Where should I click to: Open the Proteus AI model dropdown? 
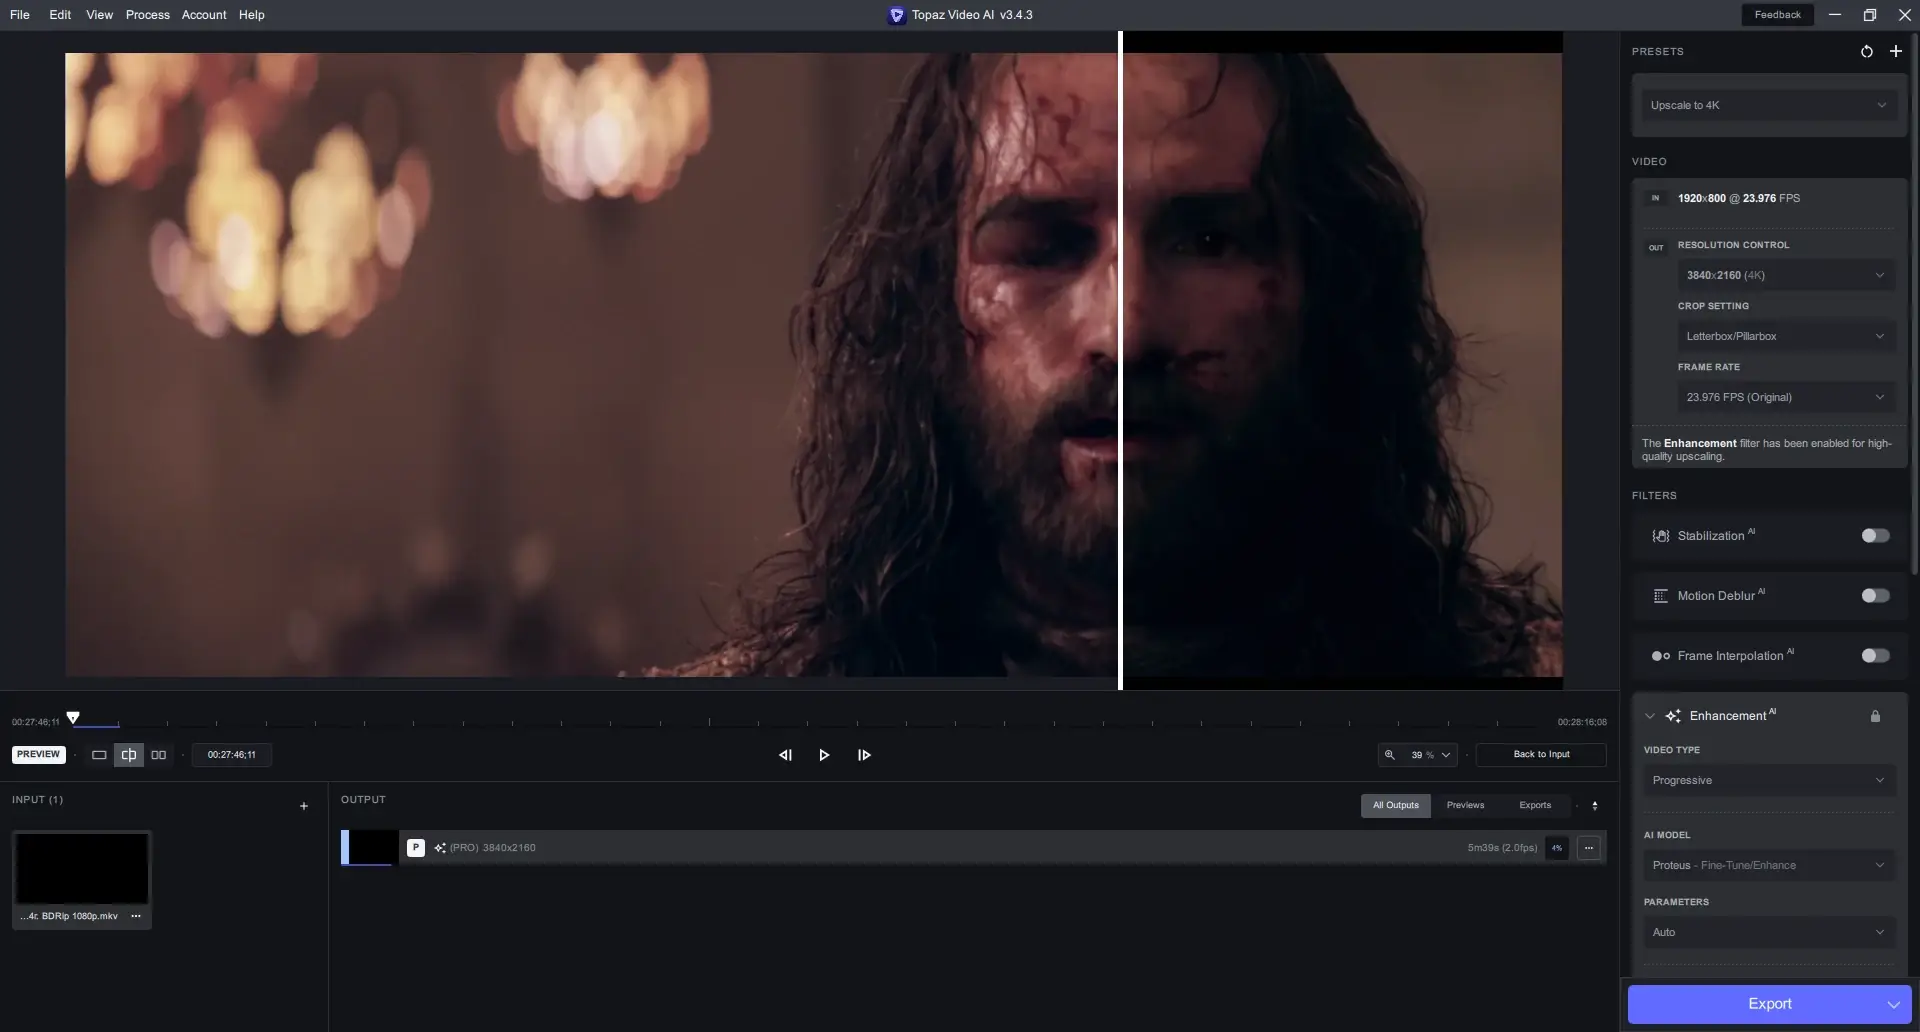[1768, 865]
